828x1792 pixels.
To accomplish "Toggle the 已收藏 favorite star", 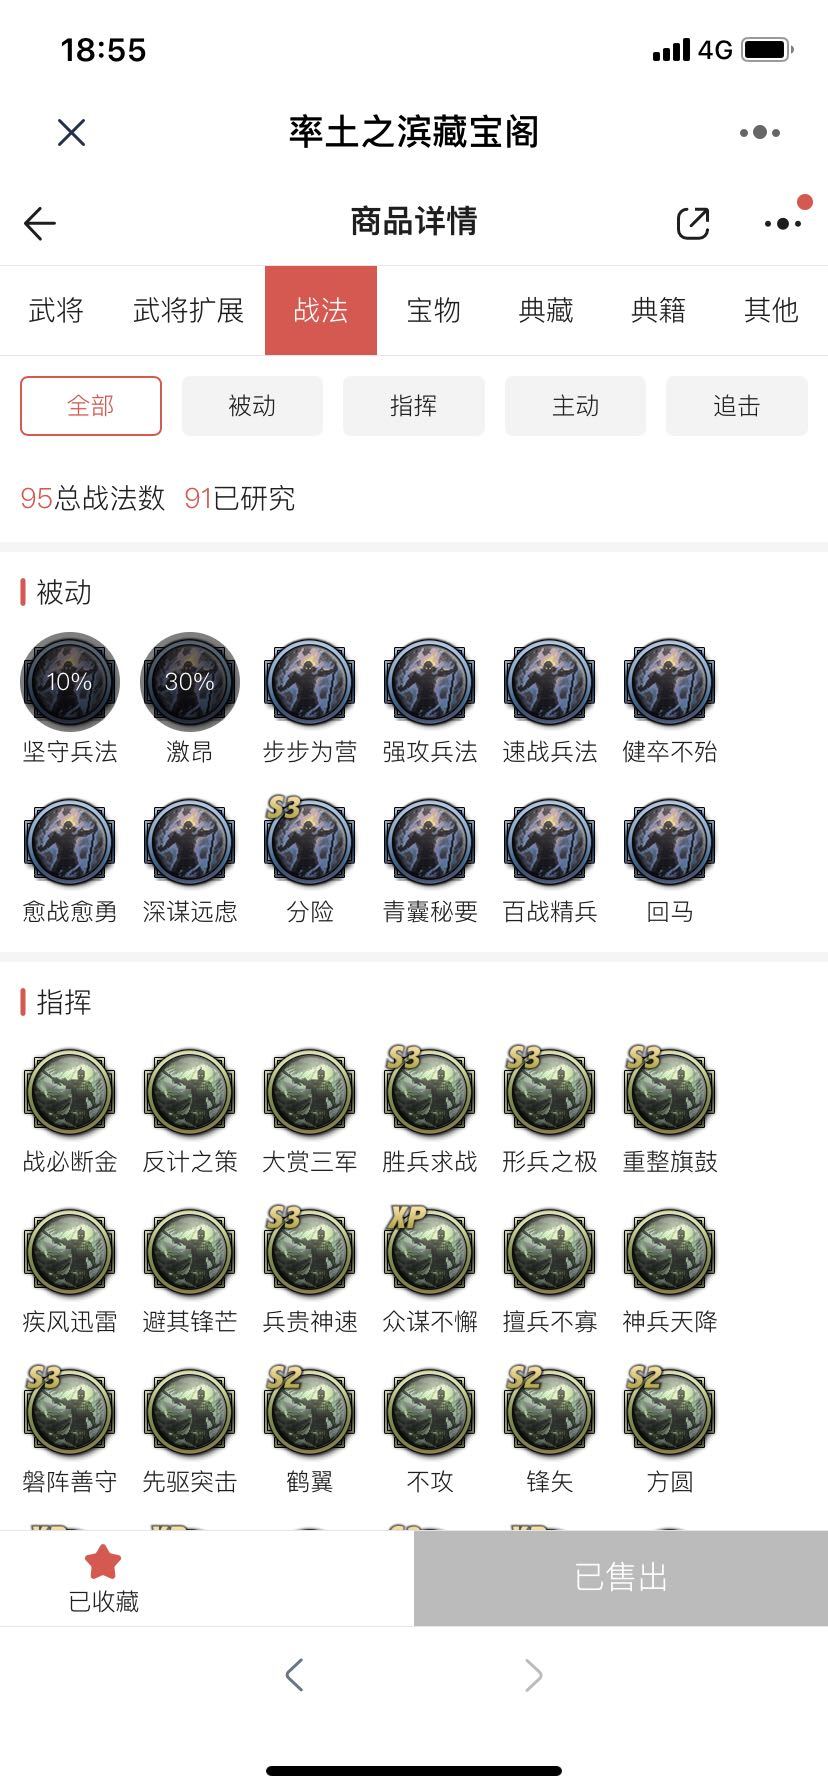I will 103,1561.
